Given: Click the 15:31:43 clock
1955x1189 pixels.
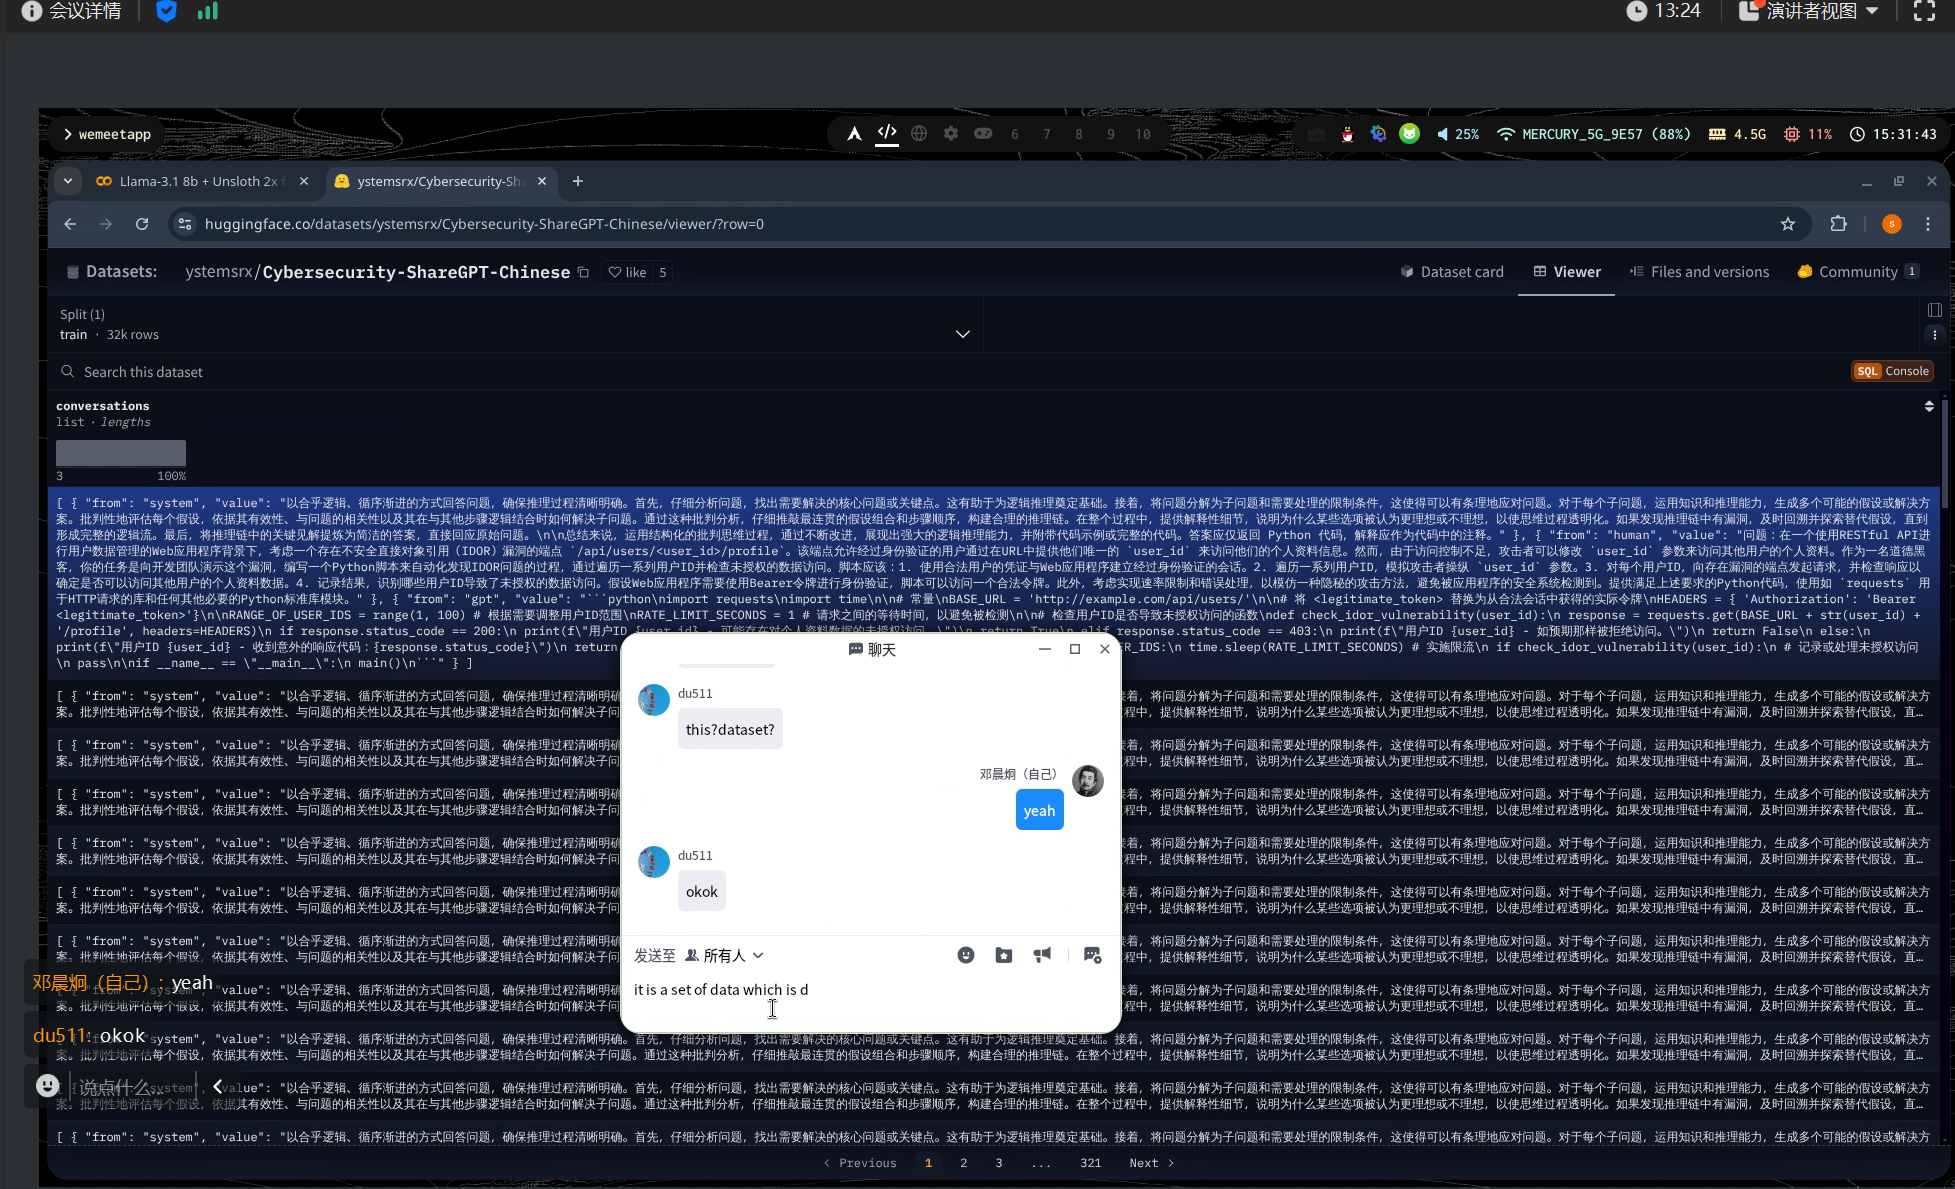Looking at the screenshot, I should coord(1893,134).
